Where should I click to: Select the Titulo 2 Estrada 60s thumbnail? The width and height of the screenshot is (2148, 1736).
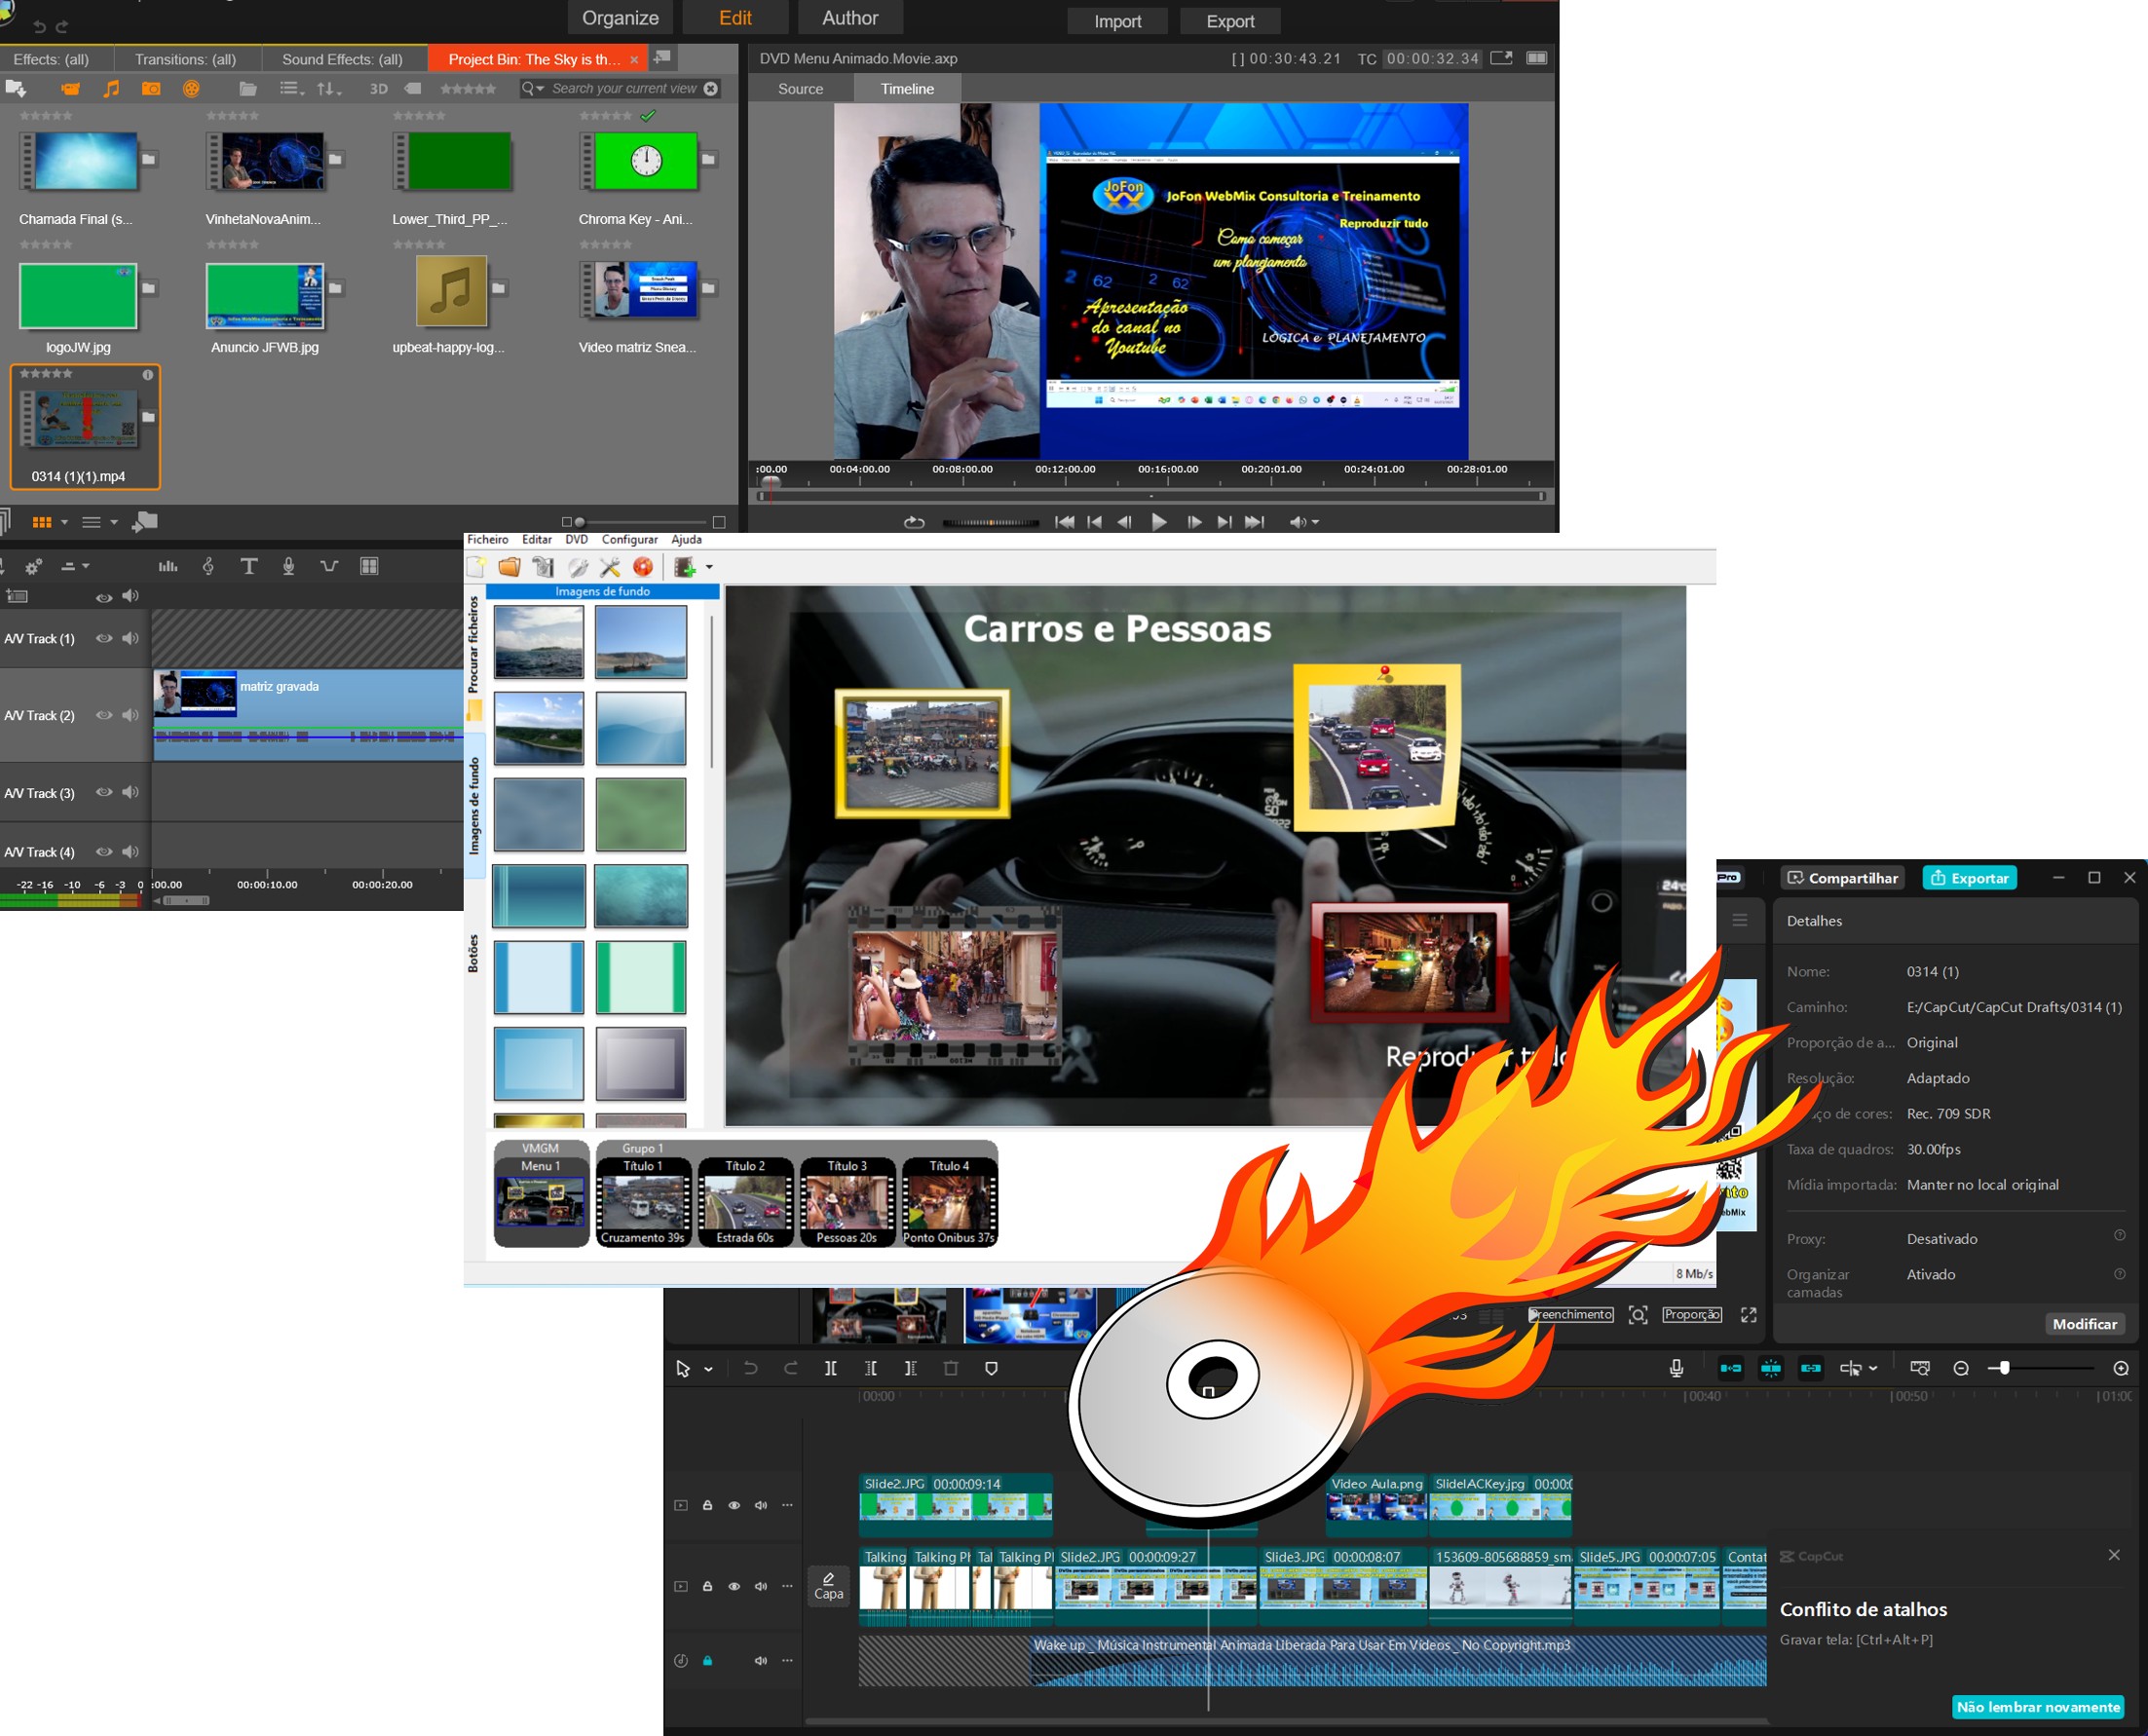[745, 1203]
